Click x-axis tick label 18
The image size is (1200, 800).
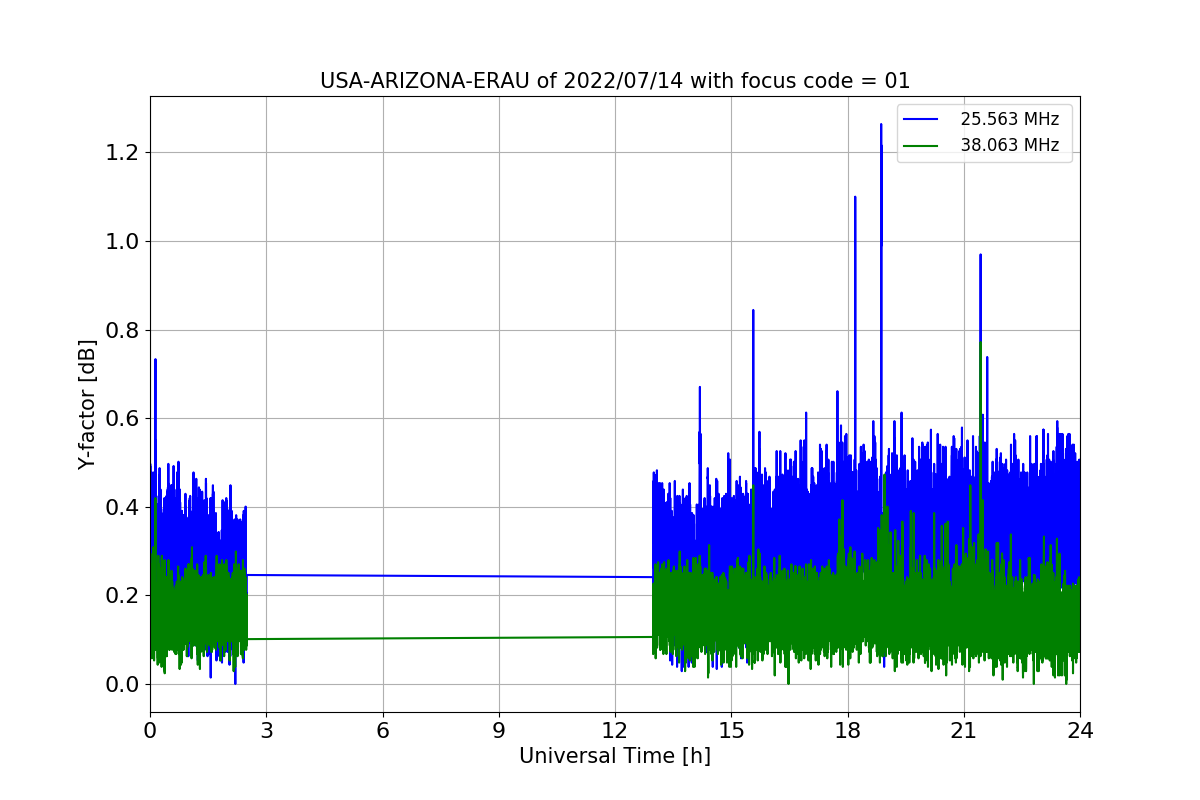point(848,730)
